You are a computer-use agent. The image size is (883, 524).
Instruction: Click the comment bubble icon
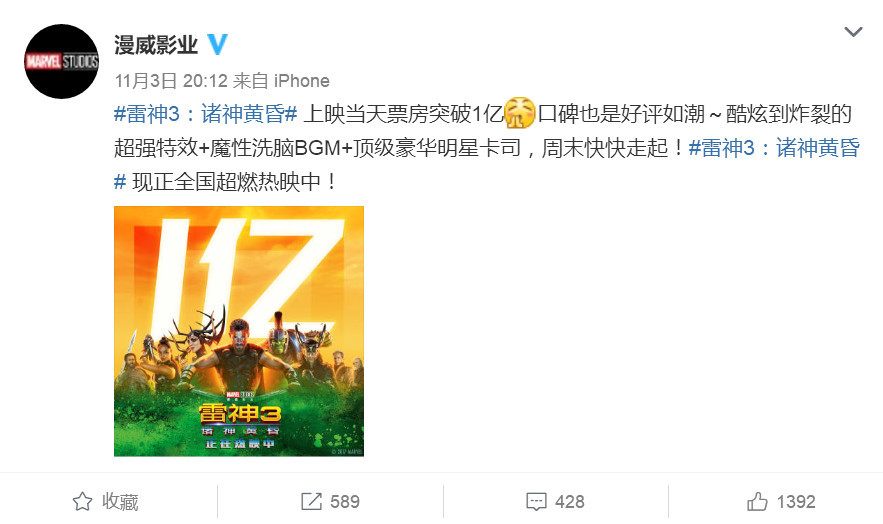(x=536, y=501)
